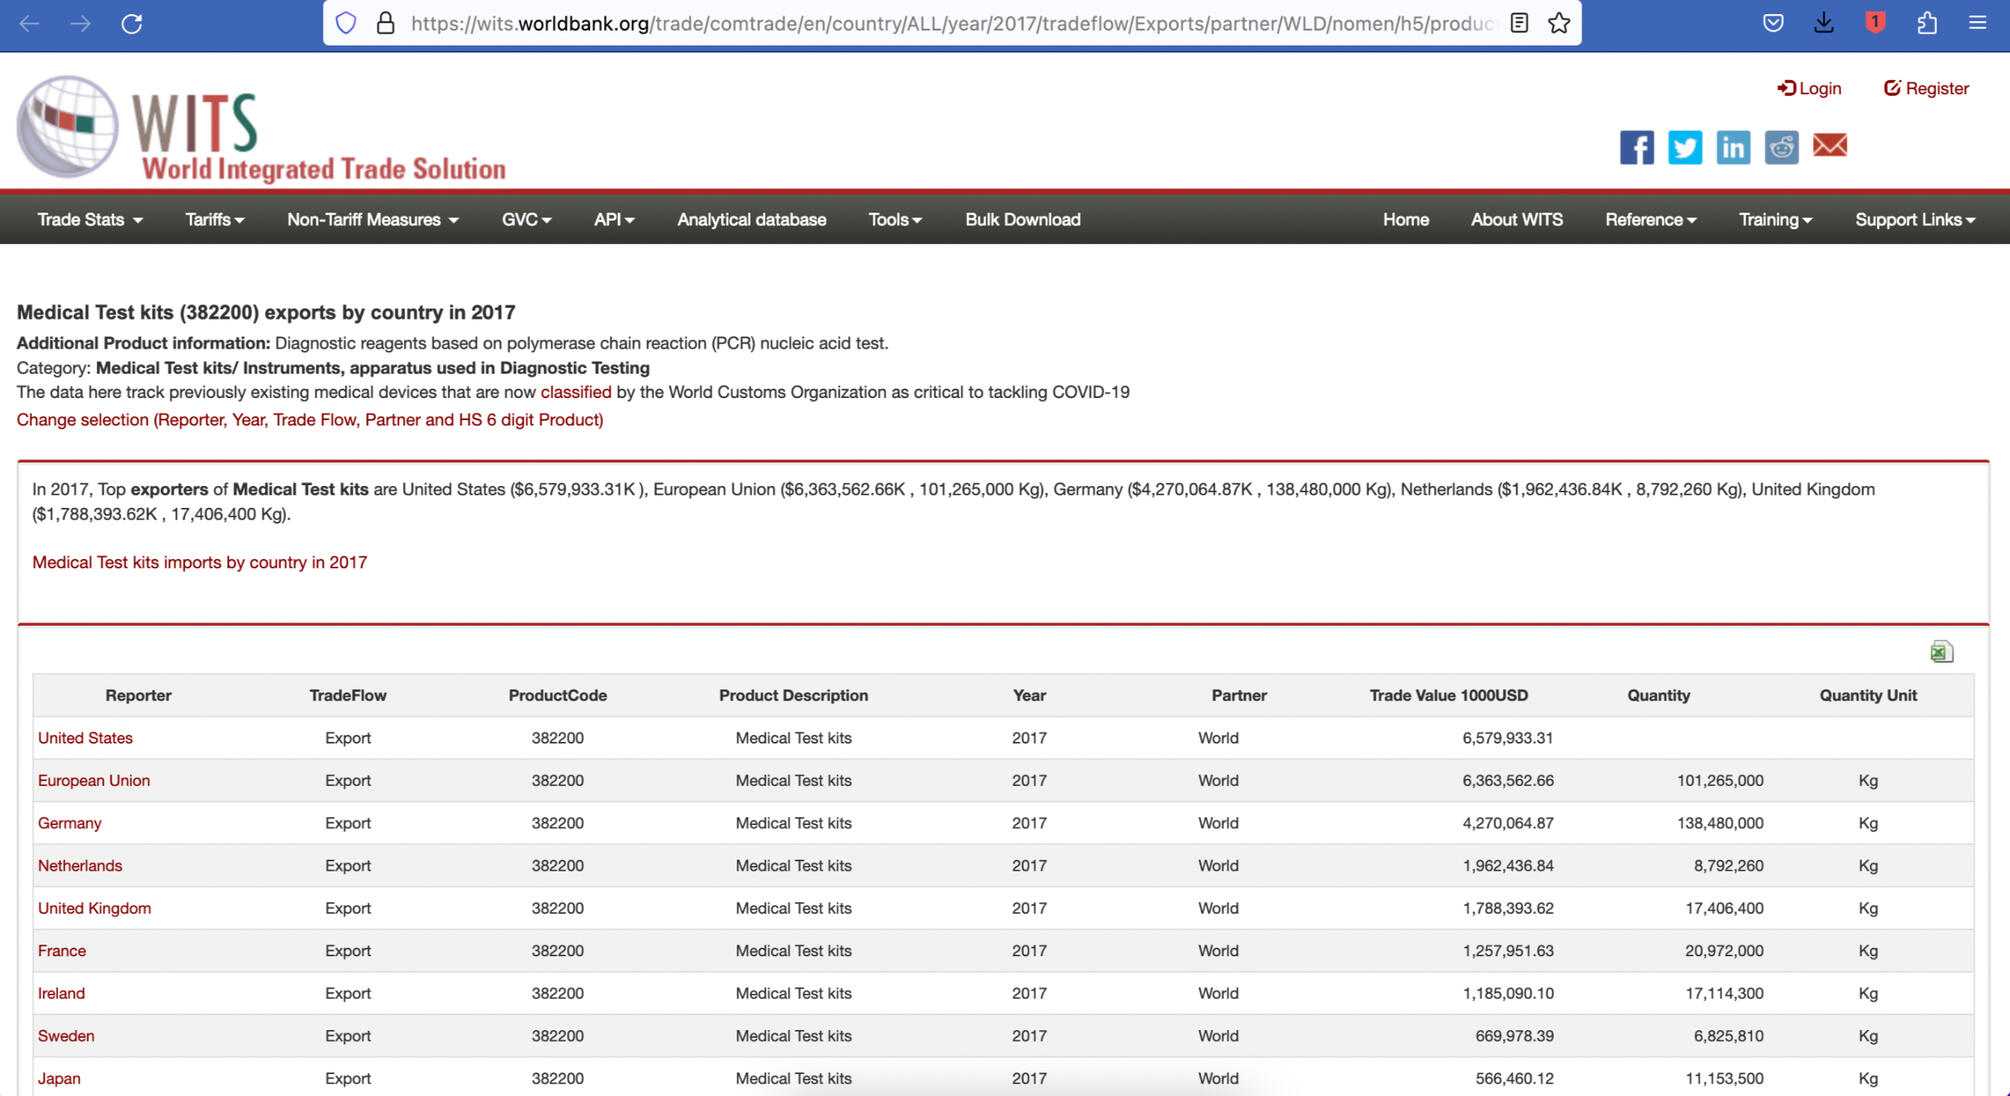
Task: Bookmark page with star icon
Action: [x=1558, y=23]
